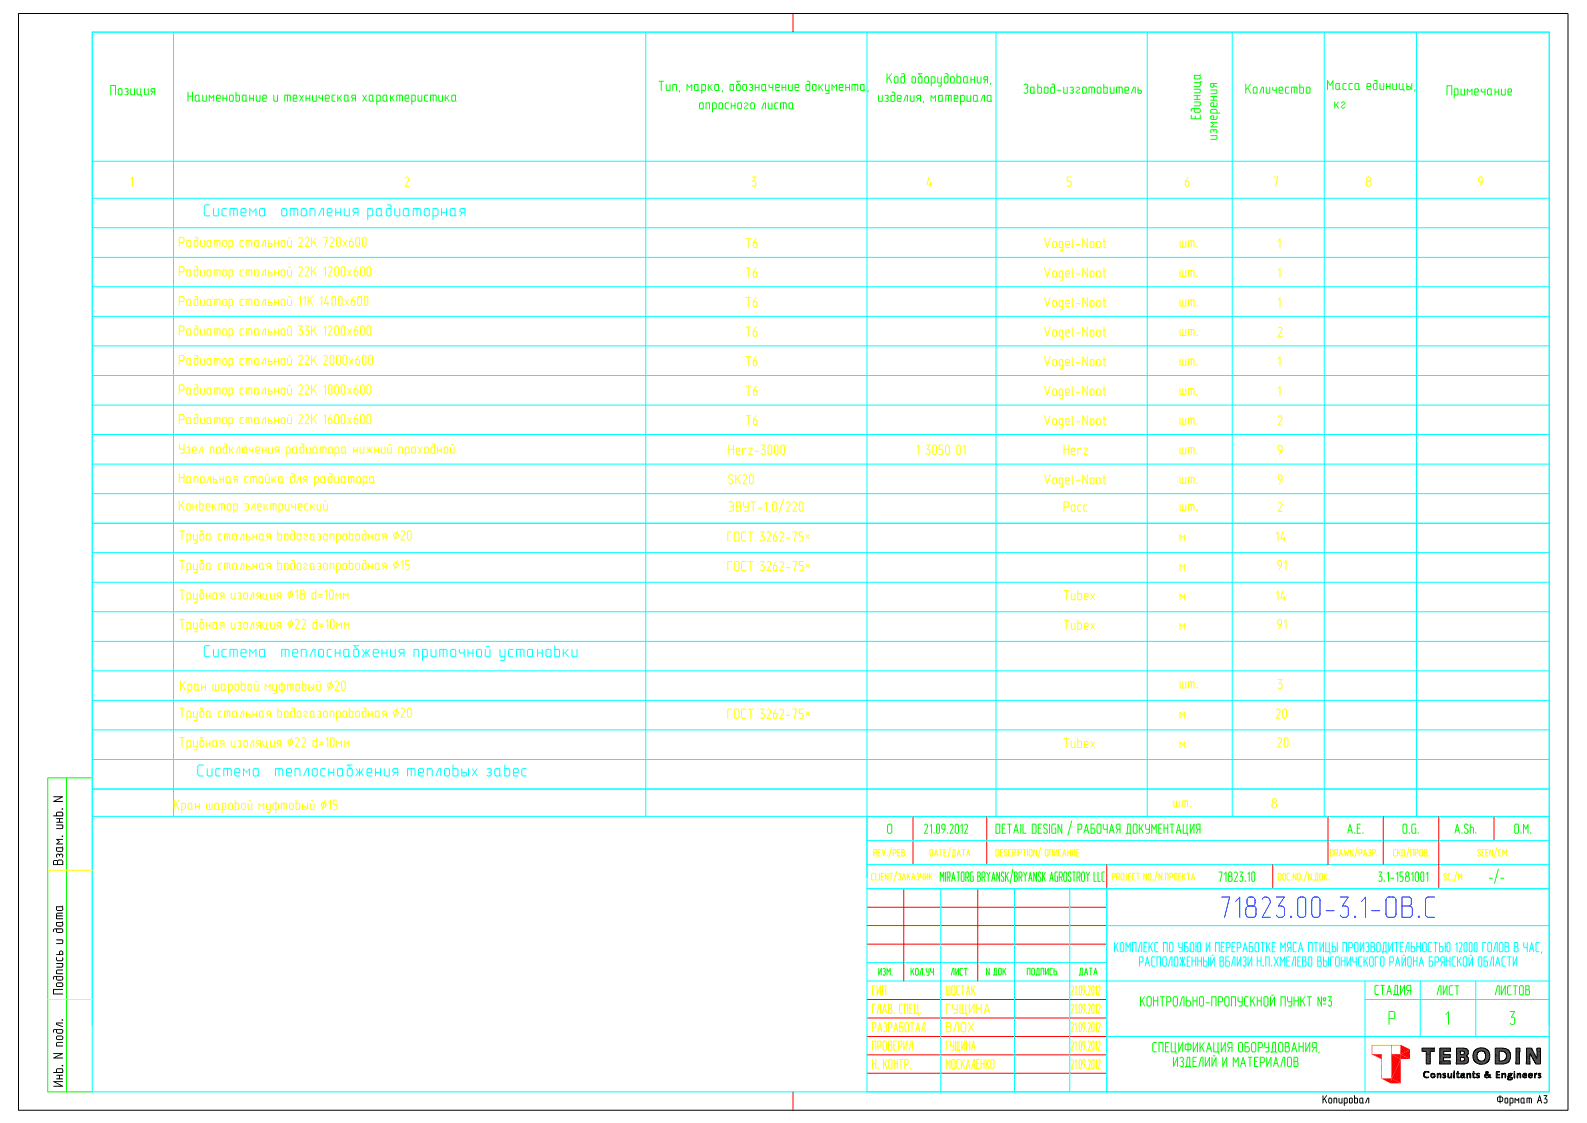Click the 'Примечание' column header
The image size is (1587, 1123).
coord(1478,91)
